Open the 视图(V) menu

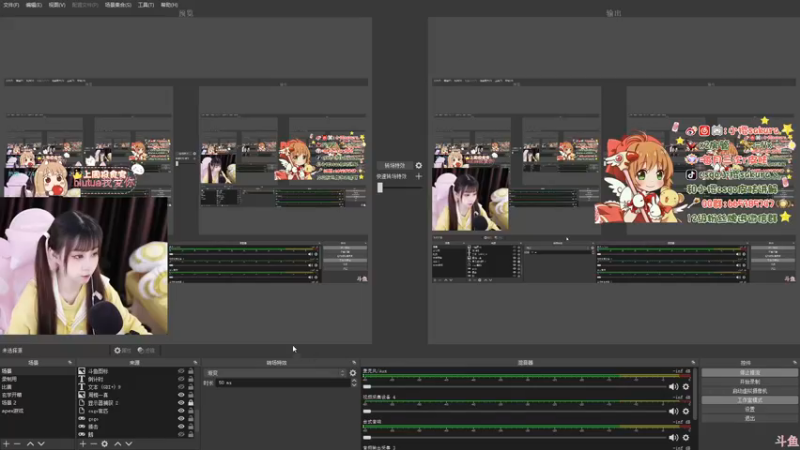click(x=57, y=5)
